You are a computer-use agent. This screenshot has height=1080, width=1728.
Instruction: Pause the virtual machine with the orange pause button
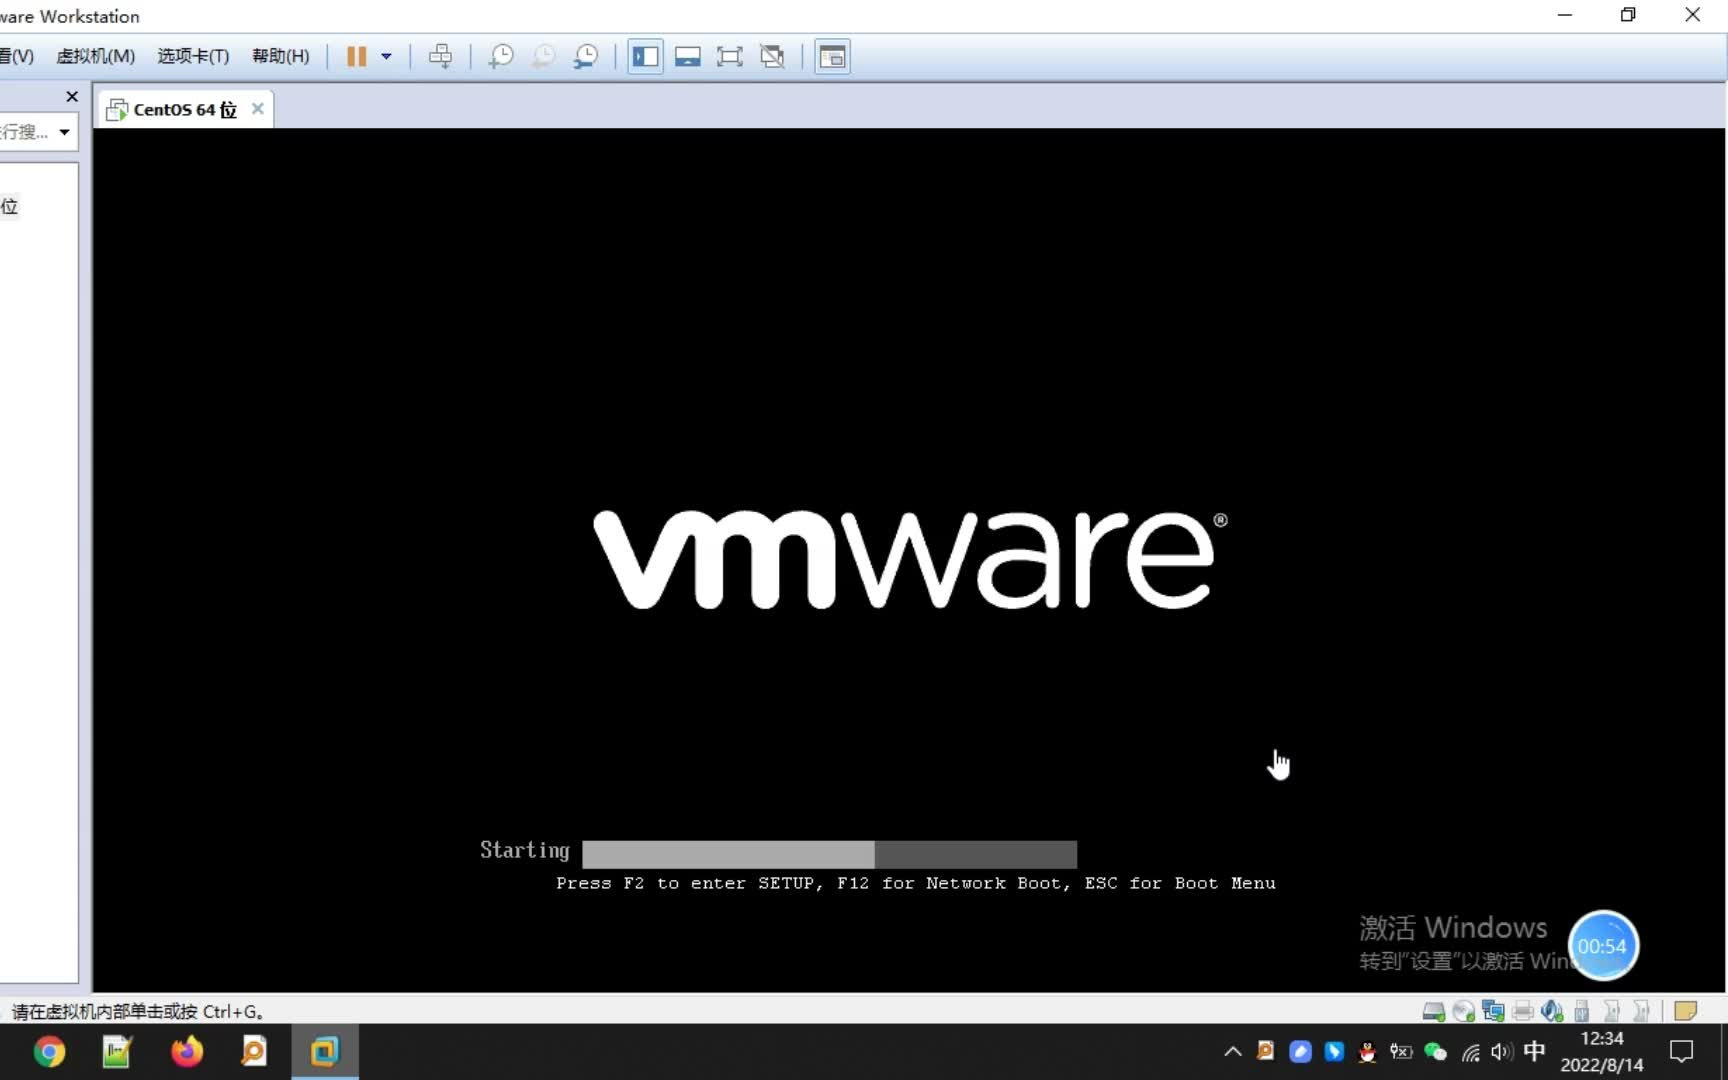pos(356,57)
